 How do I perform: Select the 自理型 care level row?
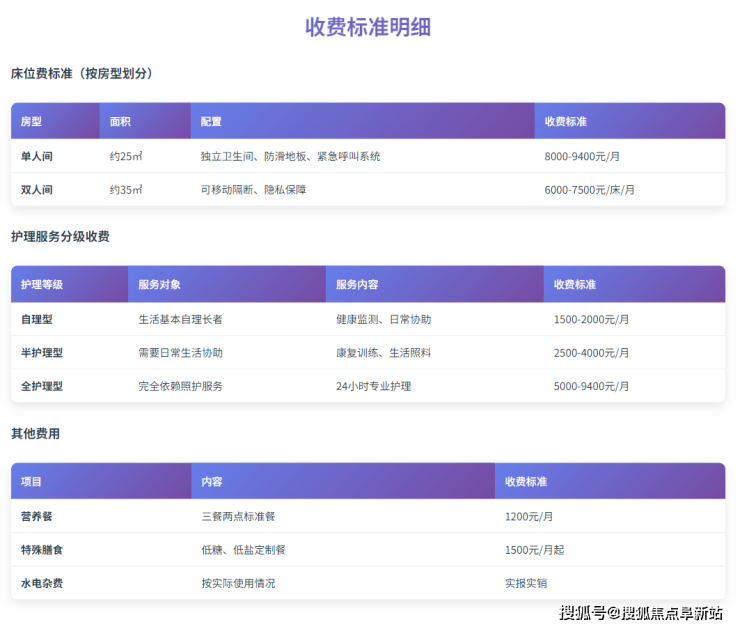(37, 319)
